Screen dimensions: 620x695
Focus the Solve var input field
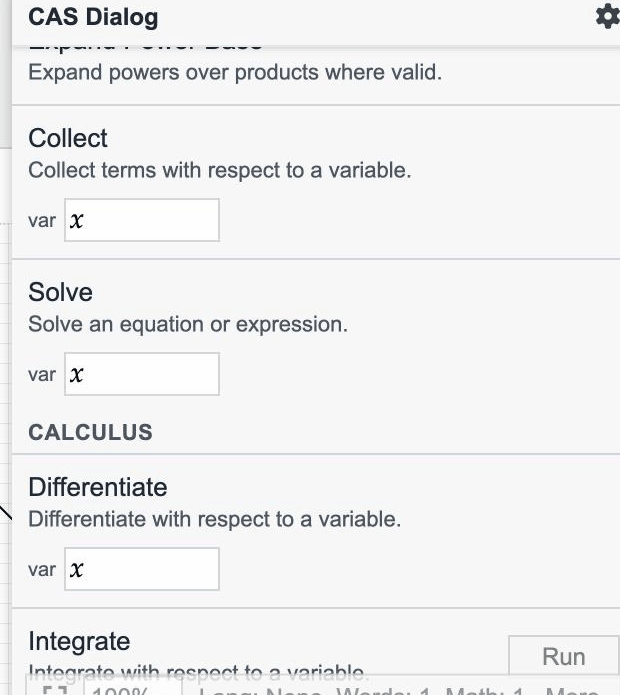142,374
